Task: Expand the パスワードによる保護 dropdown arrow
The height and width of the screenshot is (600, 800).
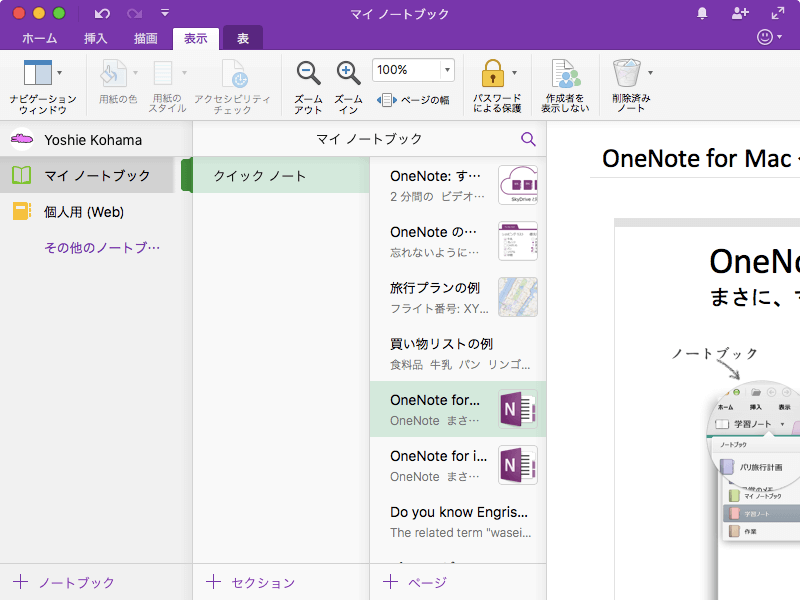Action: click(514, 73)
